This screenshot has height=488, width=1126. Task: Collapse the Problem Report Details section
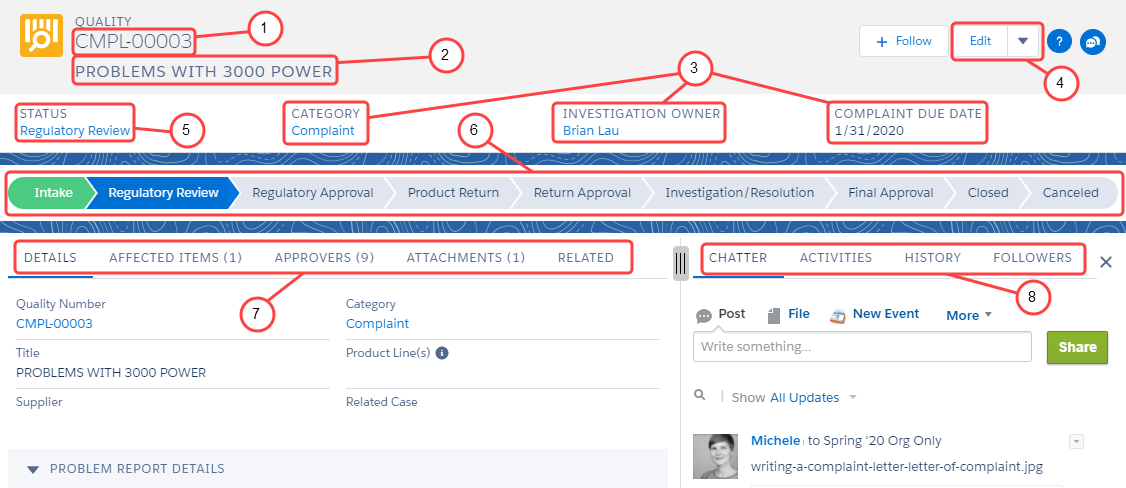[33, 469]
